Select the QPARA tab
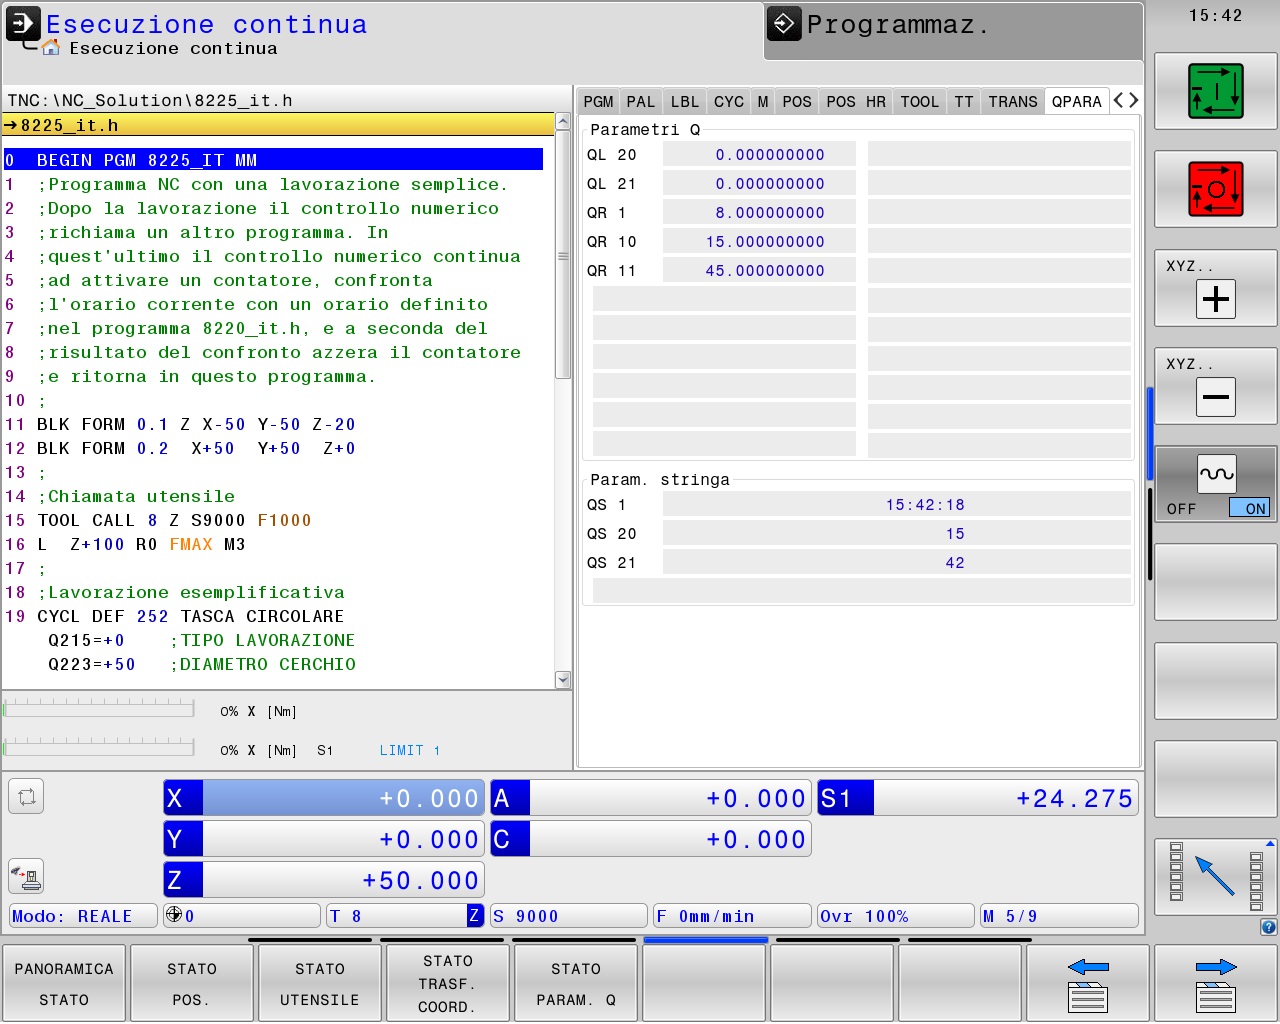The image size is (1280, 1024). tap(1077, 101)
